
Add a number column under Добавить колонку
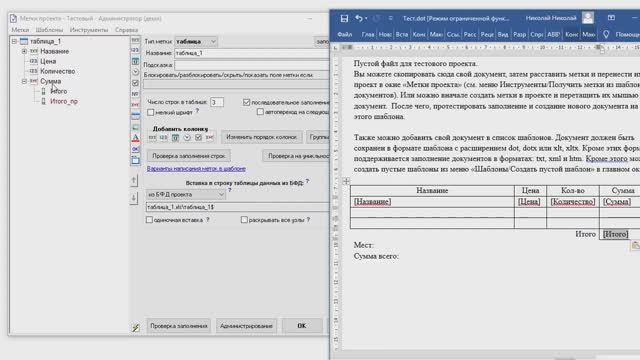coord(163,138)
